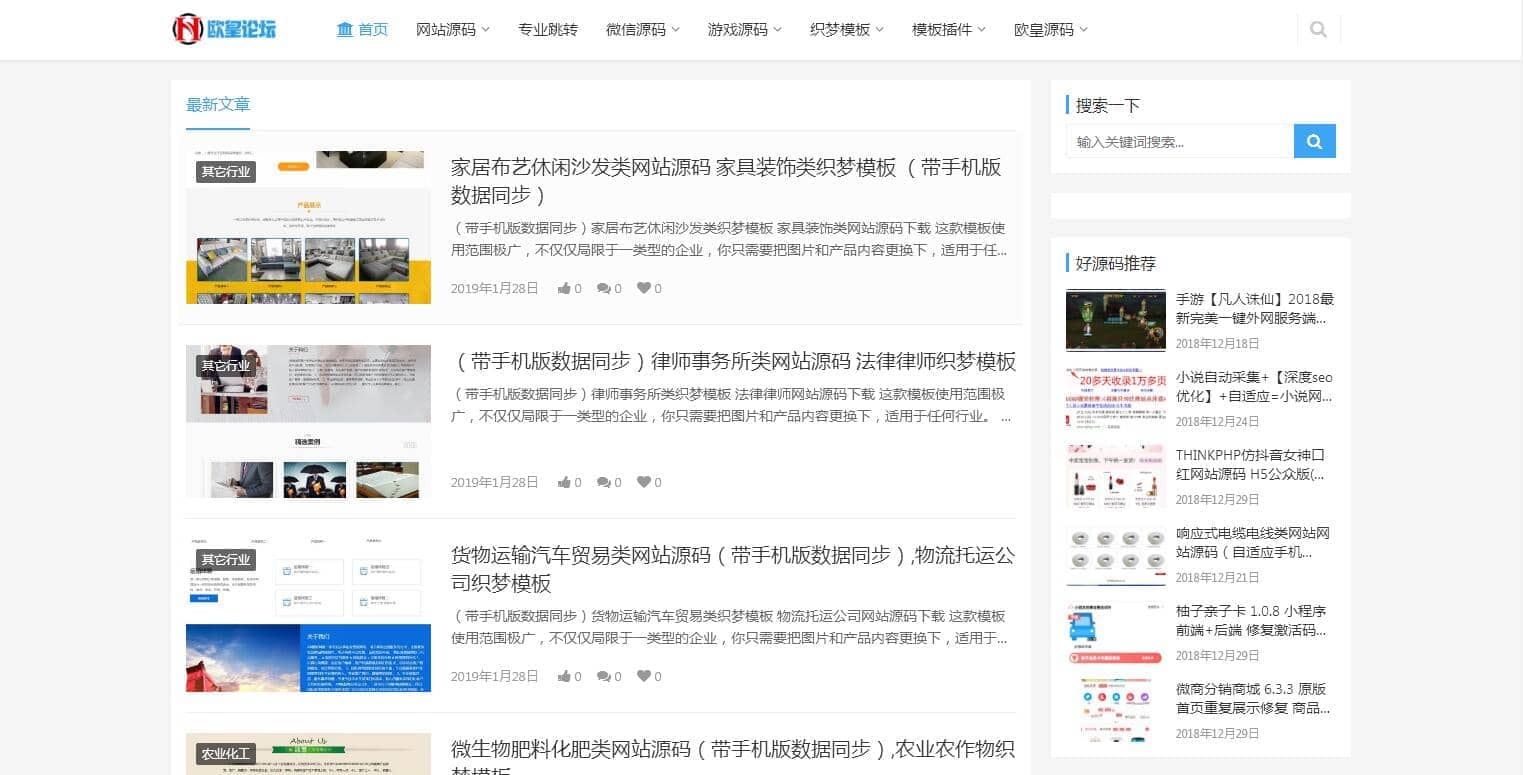This screenshot has width=1523, height=775.
Task: Open the sofa furniture article thumbnail
Action: coord(308,227)
